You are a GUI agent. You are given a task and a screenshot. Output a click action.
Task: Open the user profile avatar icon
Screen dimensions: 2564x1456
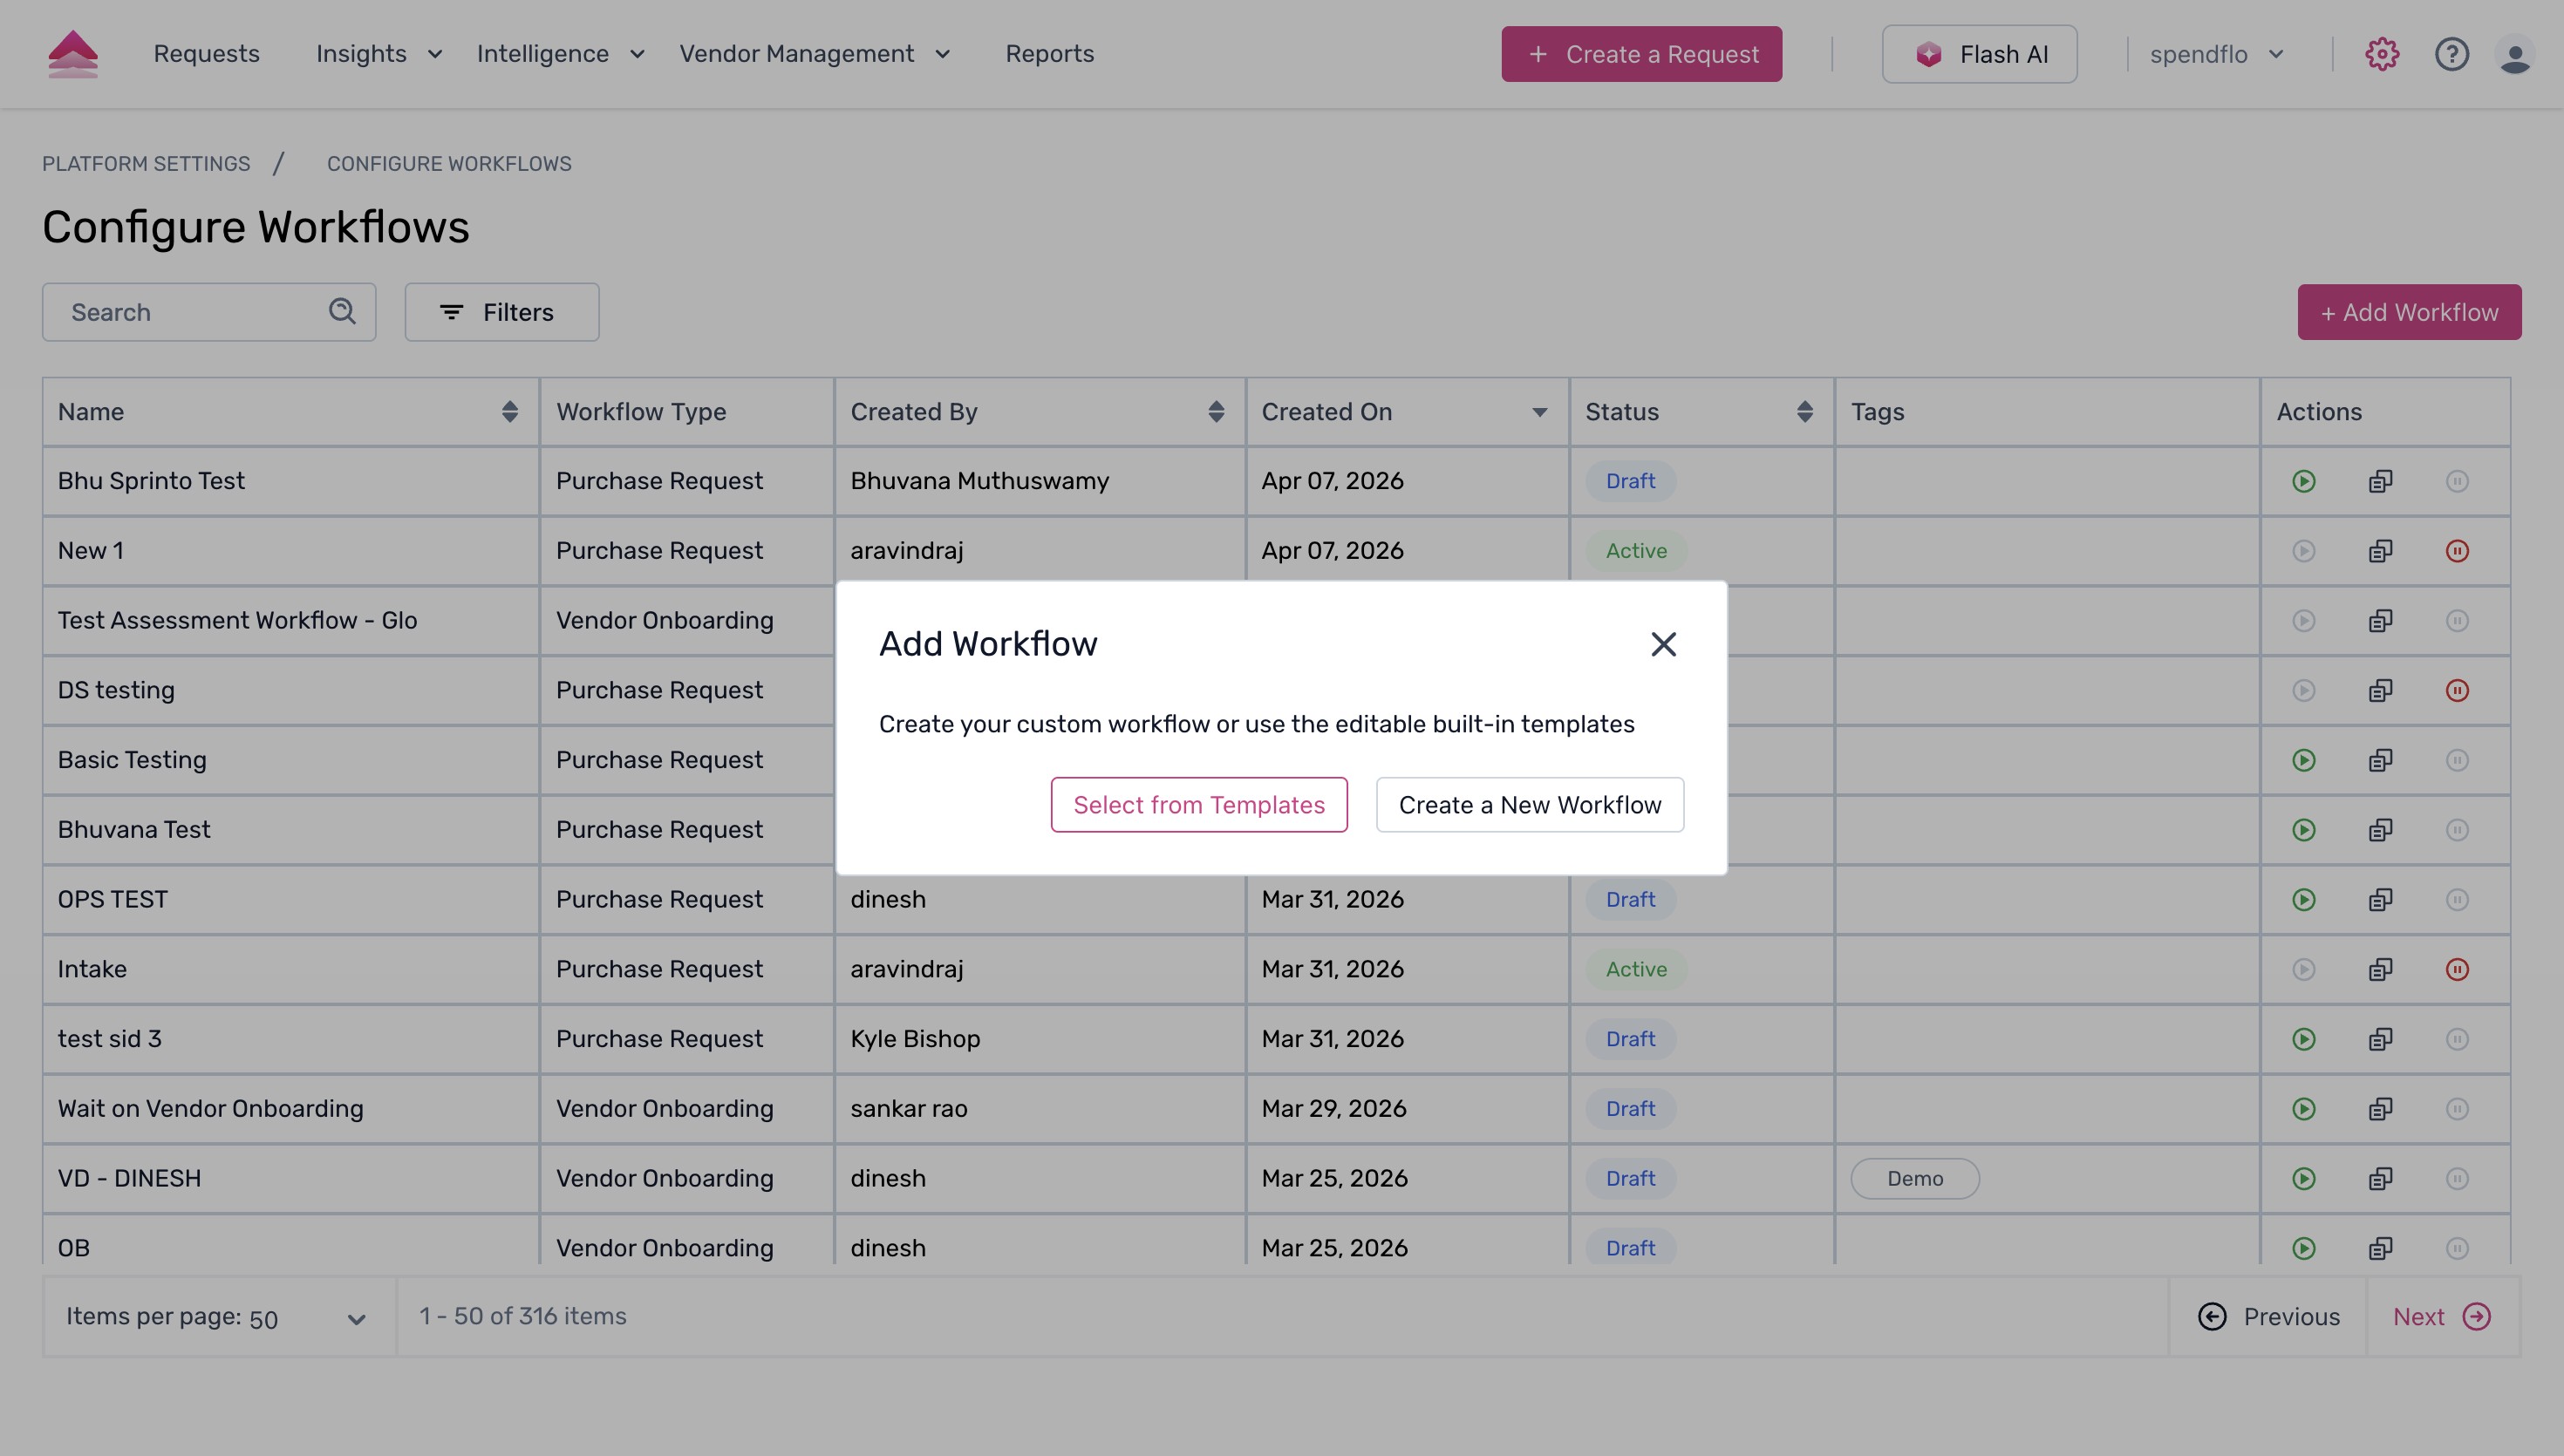[2516, 54]
